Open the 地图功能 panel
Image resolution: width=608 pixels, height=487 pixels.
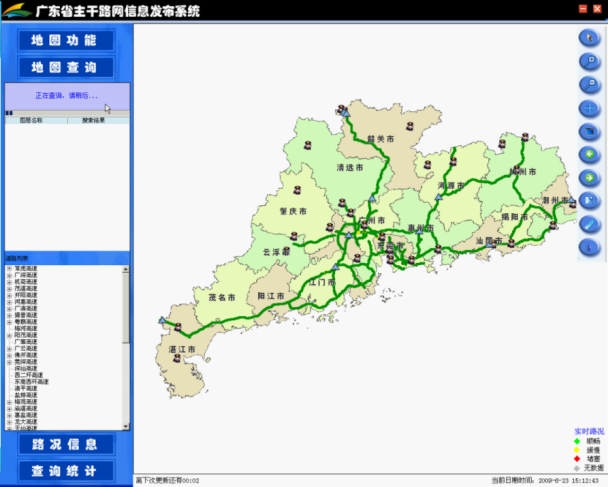tap(64, 41)
